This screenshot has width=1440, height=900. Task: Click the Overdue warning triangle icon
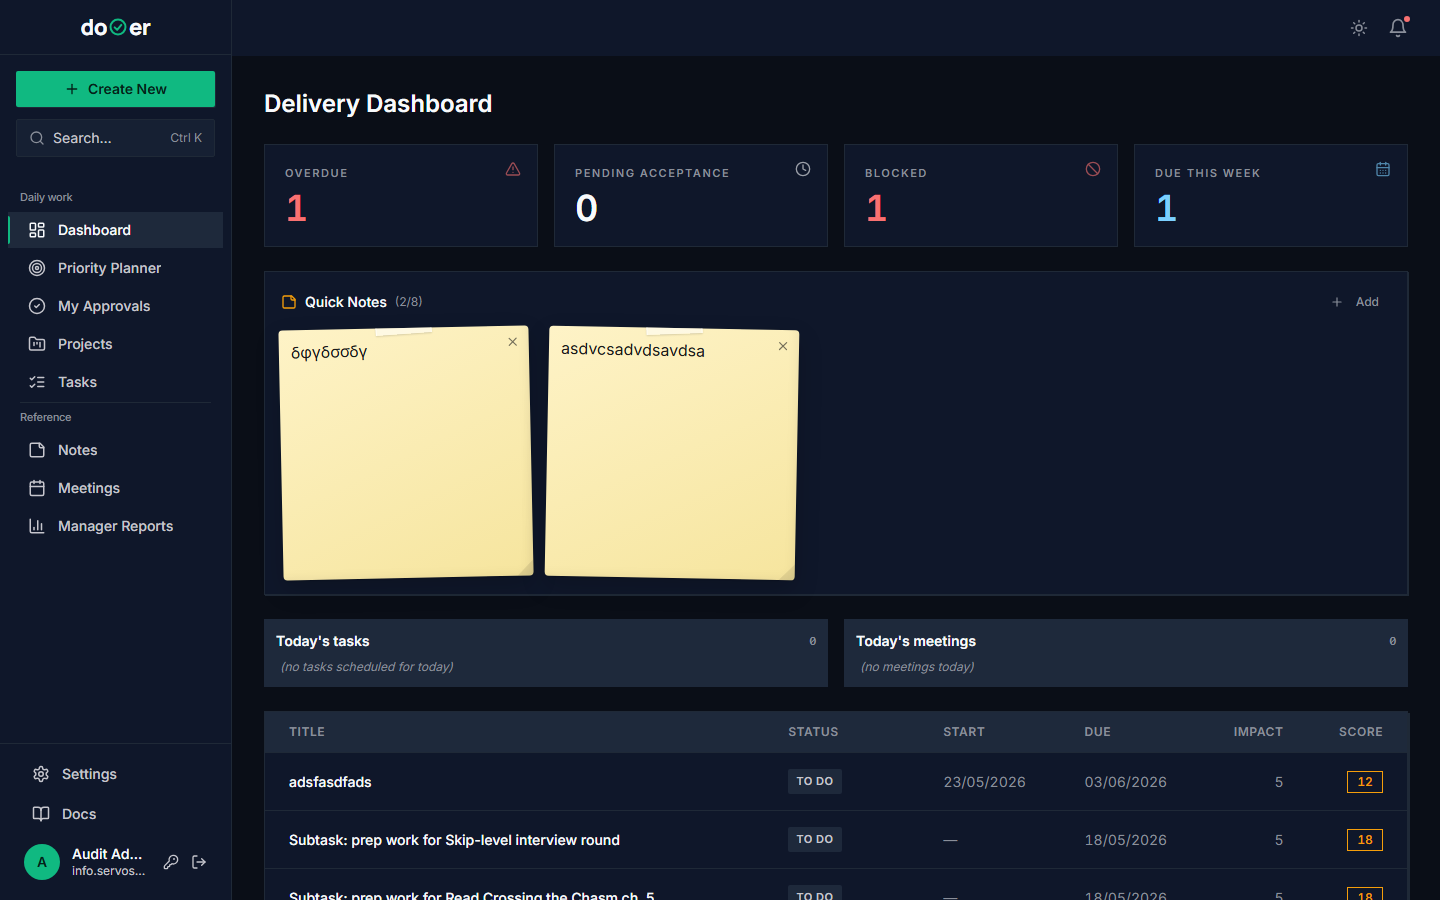coord(513,169)
